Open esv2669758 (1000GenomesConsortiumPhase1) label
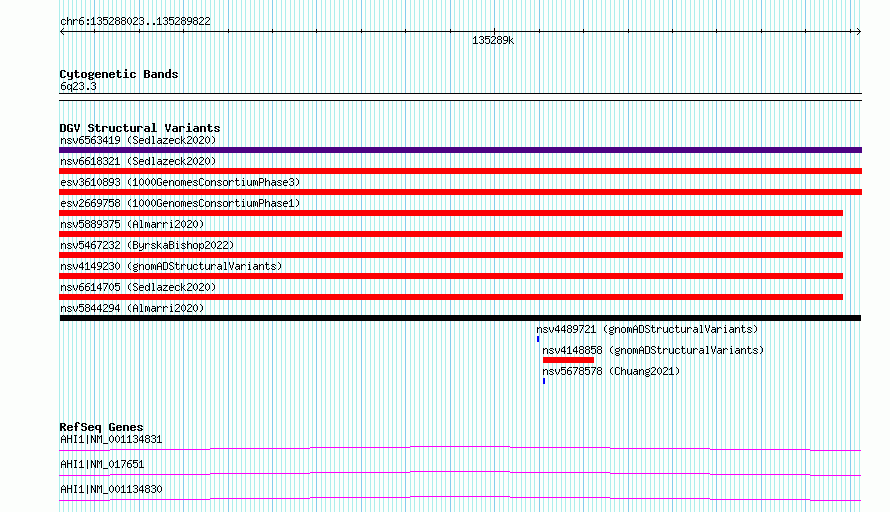Viewport: 890px width, 512px height. pos(180,203)
